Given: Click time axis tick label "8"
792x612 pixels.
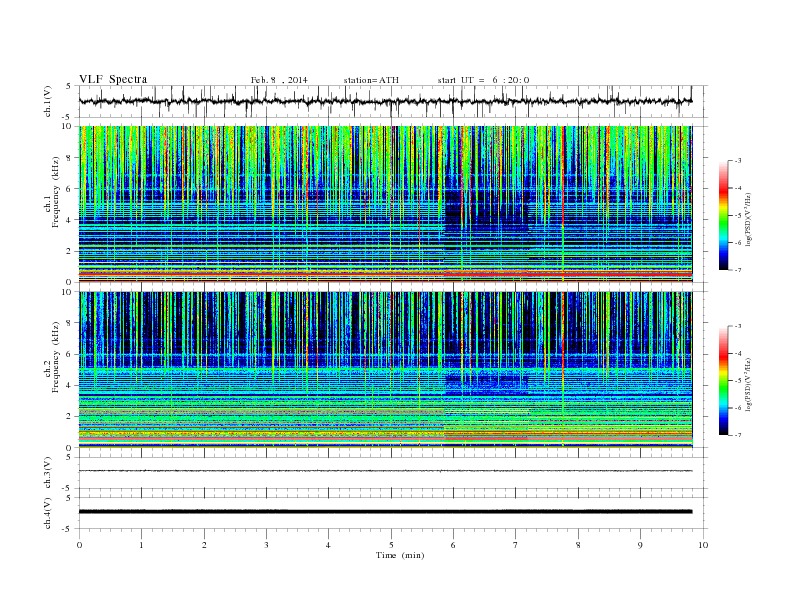Looking at the screenshot, I should pos(578,545).
